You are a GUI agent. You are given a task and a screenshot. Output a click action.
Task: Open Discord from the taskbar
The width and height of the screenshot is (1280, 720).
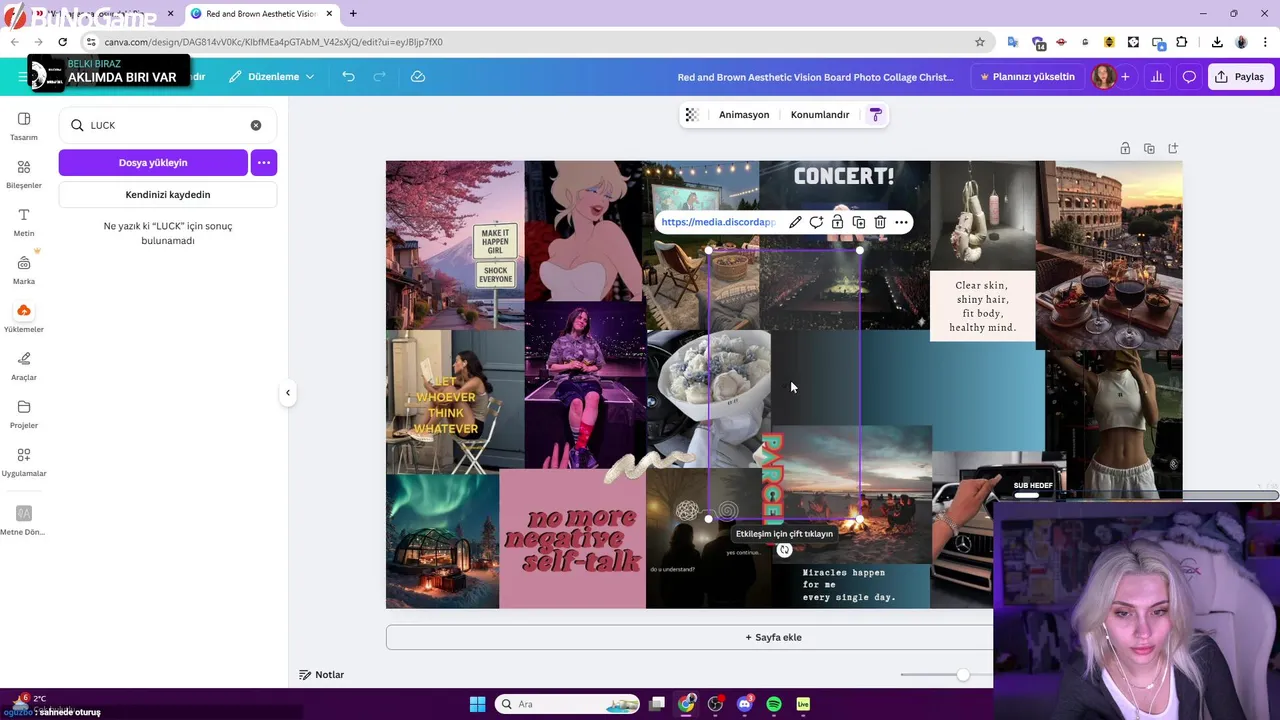click(x=744, y=704)
